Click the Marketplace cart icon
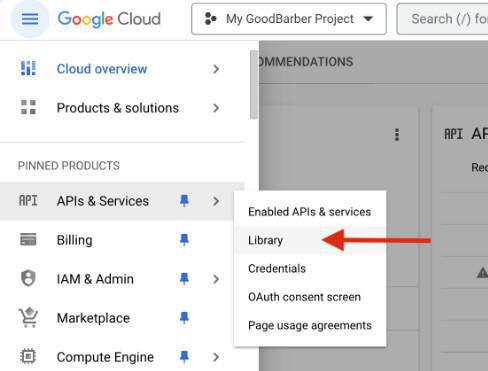The height and width of the screenshot is (371, 488). [x=28, y=317]
